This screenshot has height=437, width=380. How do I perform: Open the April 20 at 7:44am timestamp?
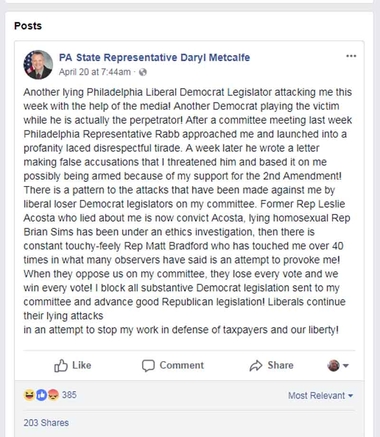(x=95, y=72)
